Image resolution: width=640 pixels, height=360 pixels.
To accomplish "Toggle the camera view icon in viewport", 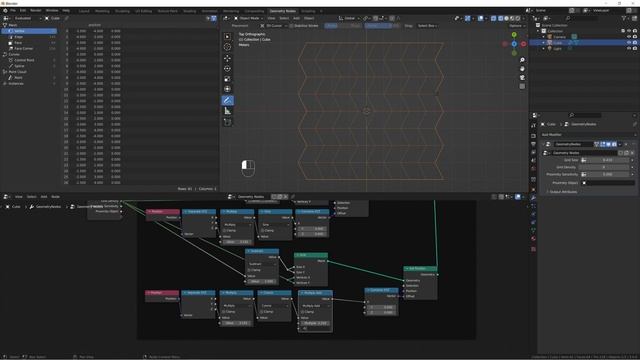I will pyautogui.click(x=522, y=78).
